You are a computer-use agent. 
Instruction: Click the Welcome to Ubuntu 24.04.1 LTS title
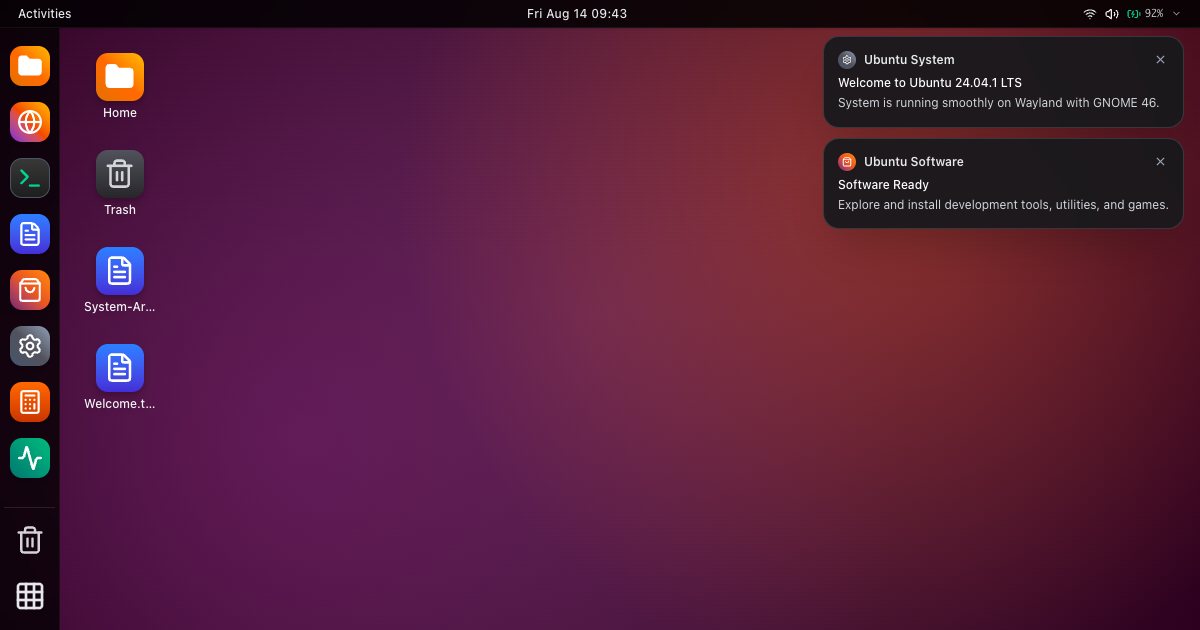930,83
